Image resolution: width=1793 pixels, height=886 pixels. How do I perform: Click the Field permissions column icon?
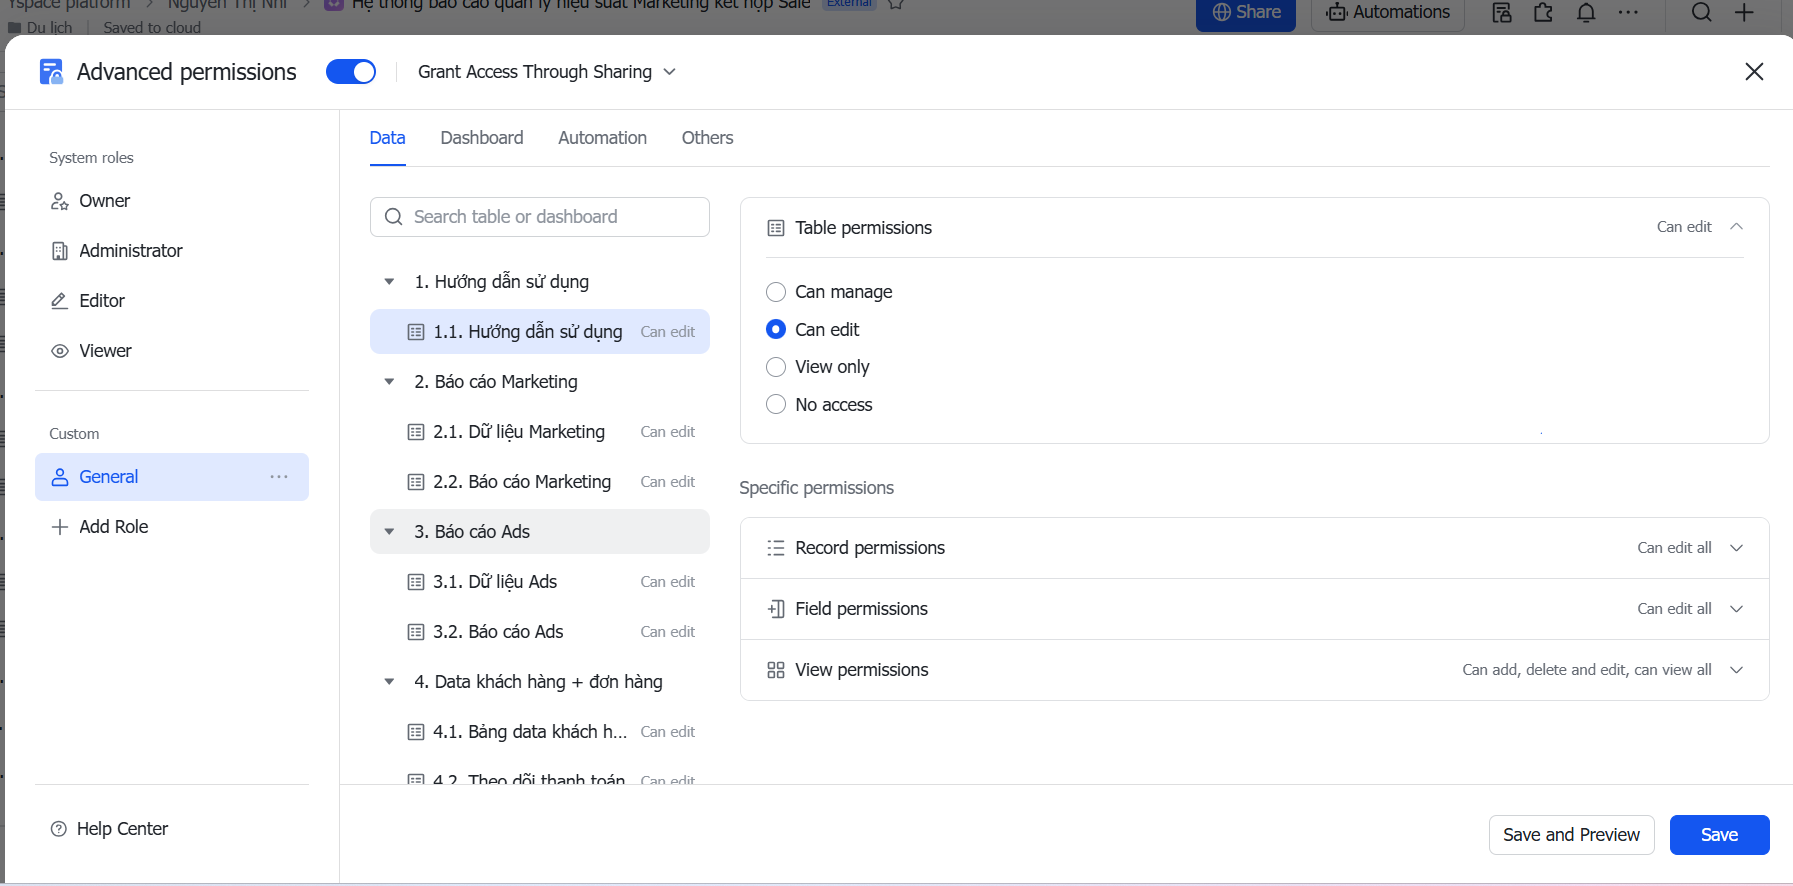click(x=776, y=609)
